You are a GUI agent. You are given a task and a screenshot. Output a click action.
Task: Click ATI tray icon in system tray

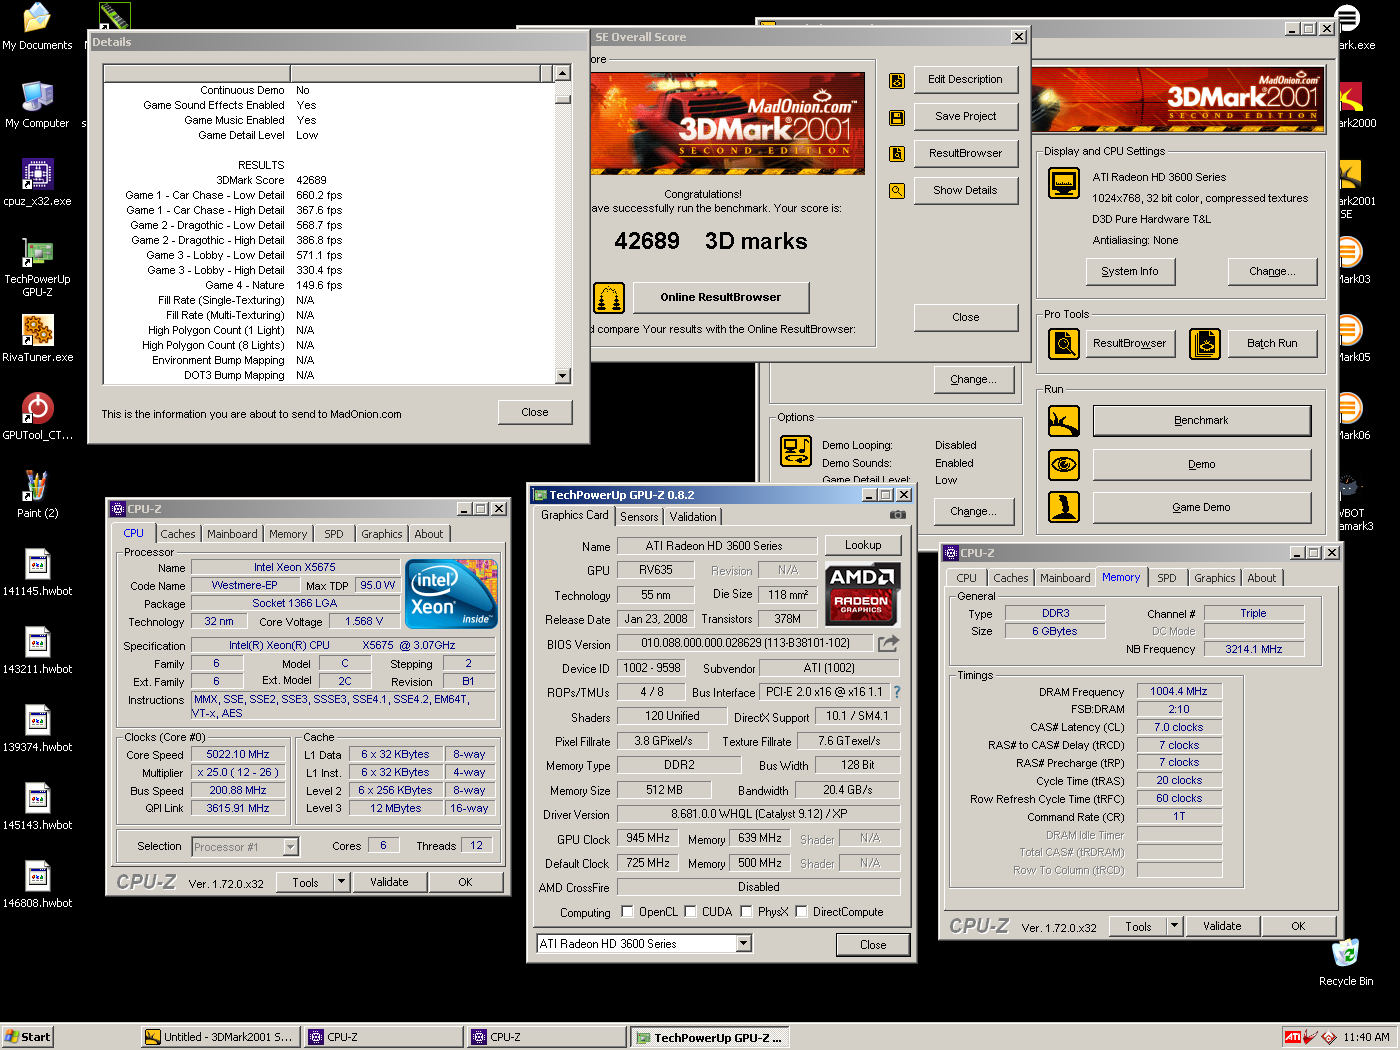pyautogui.click(x=1293, y=1037)
